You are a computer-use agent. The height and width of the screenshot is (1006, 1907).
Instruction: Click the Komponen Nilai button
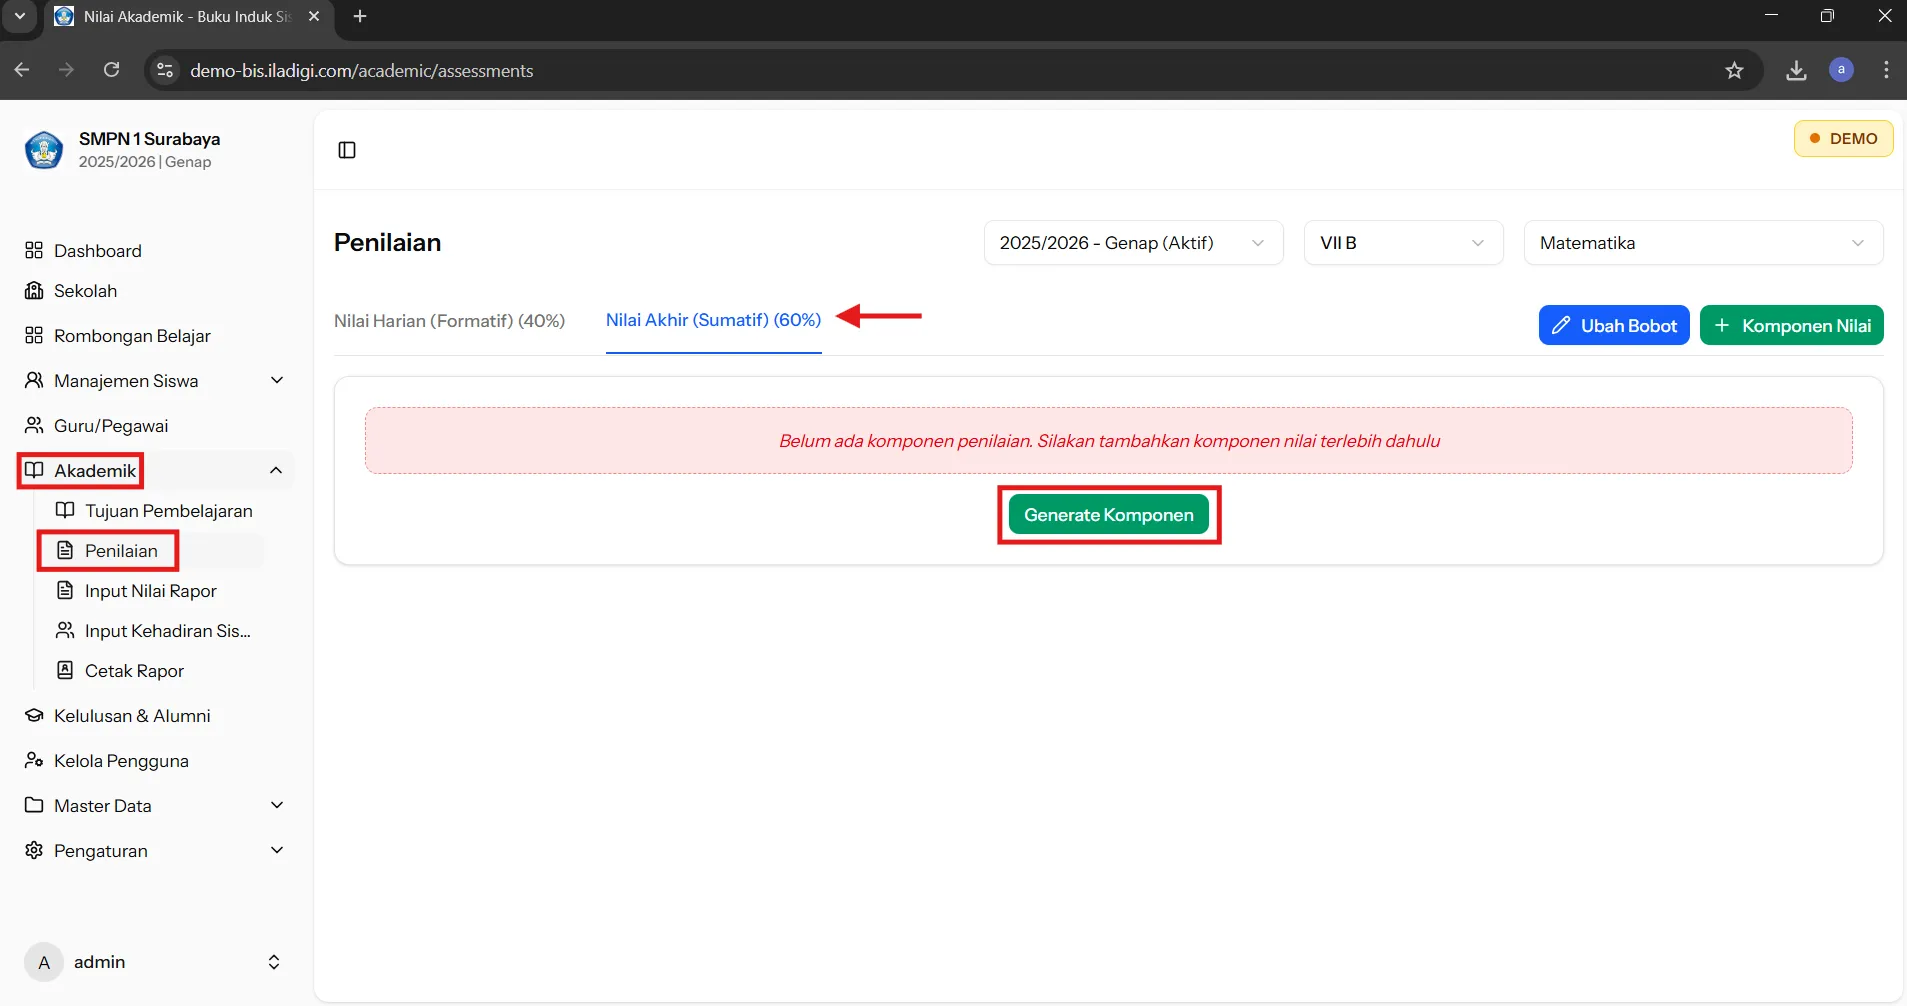[1791, 325]
